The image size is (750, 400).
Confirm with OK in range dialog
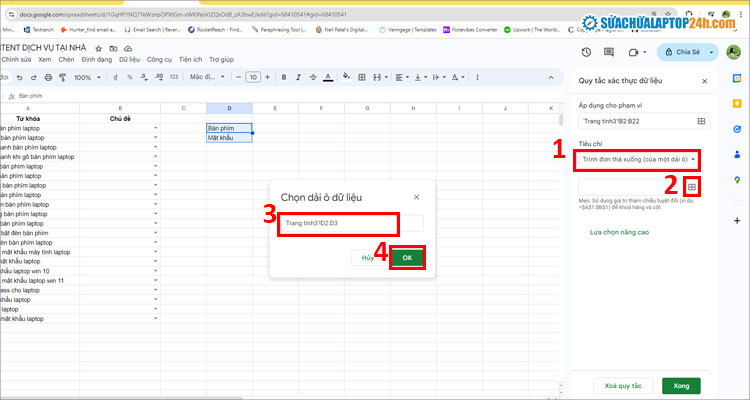[x=407, y=258]
